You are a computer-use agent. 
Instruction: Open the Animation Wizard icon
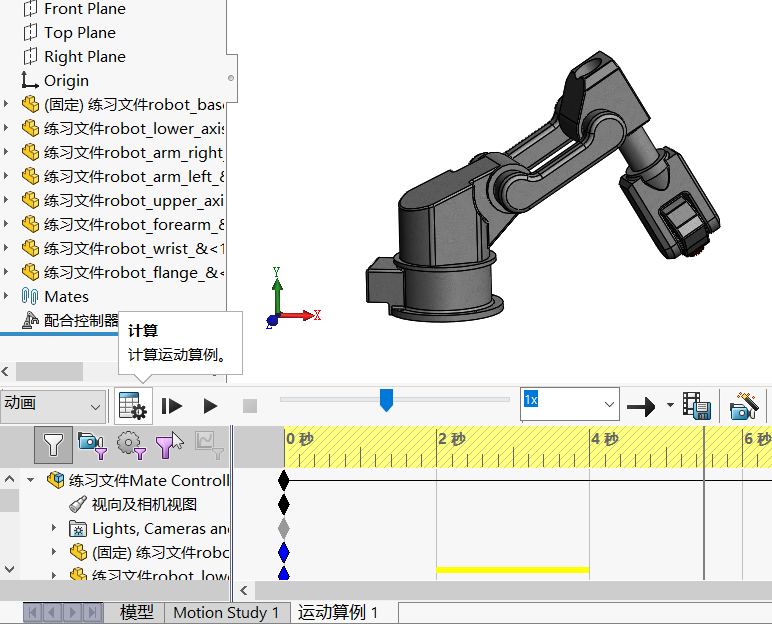coord(744,406)
